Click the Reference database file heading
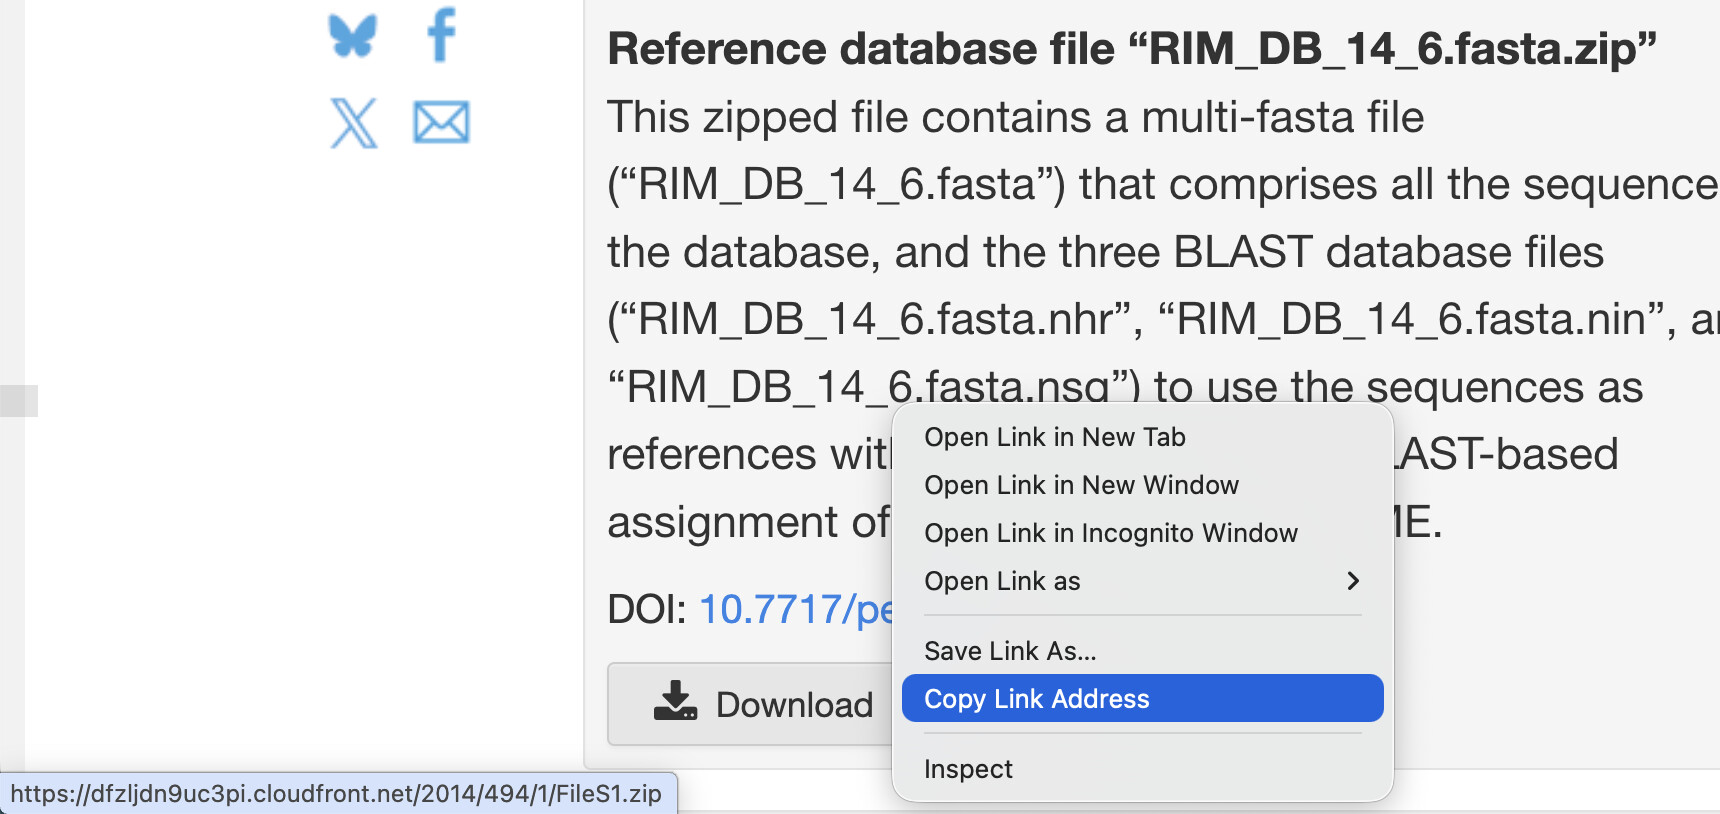This screenshot has width=1720, height=814. 1131,49
